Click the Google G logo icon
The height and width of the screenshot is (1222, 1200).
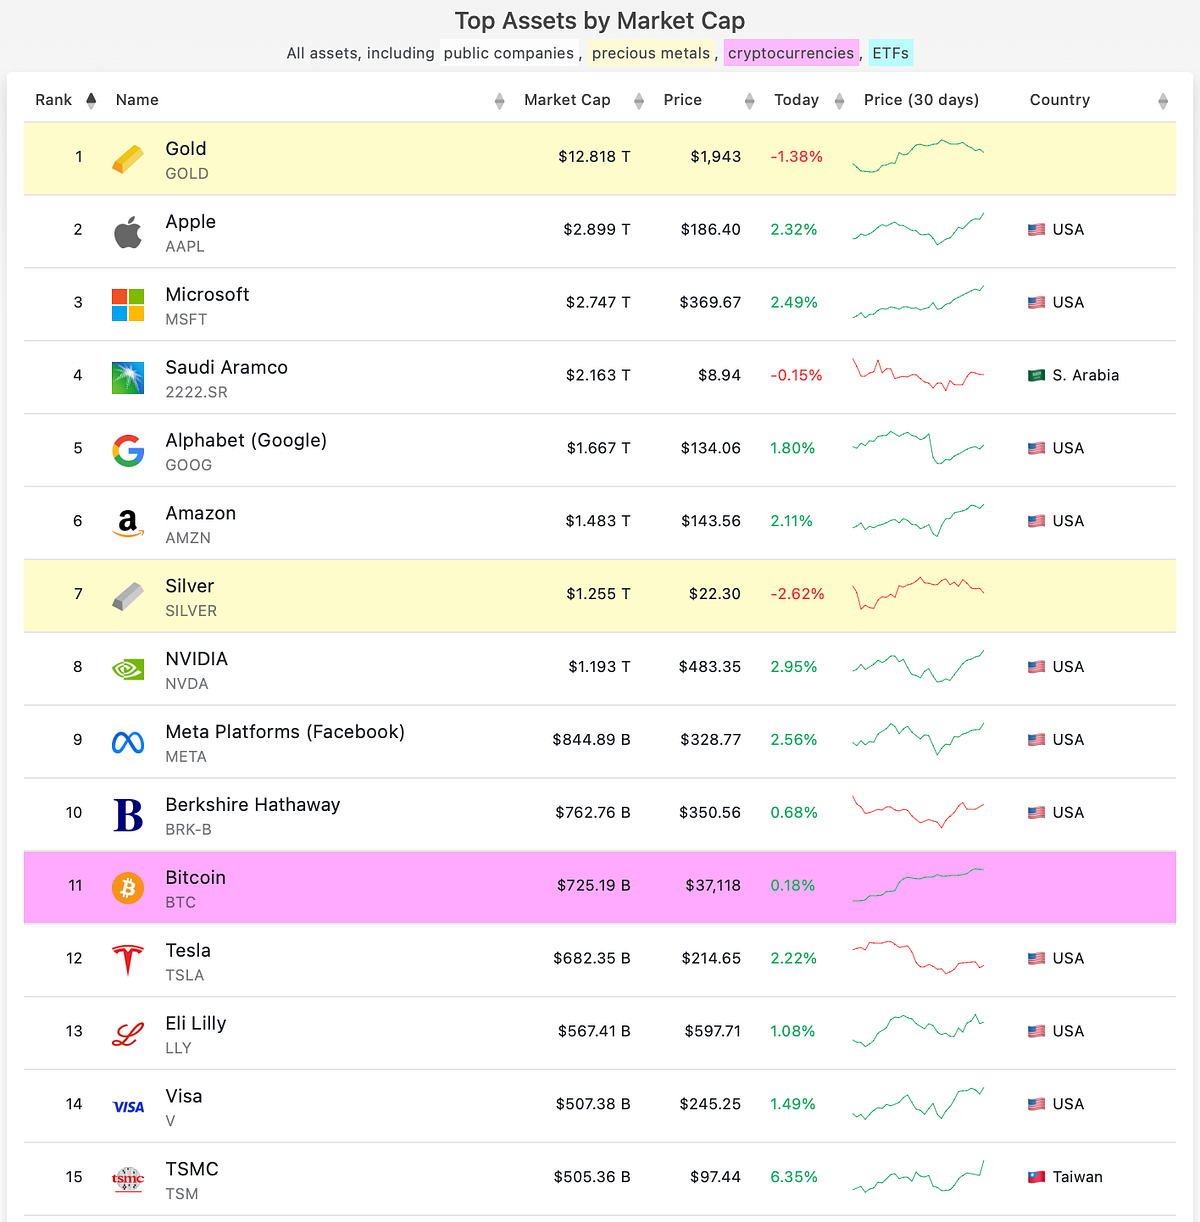pos(128,450)
